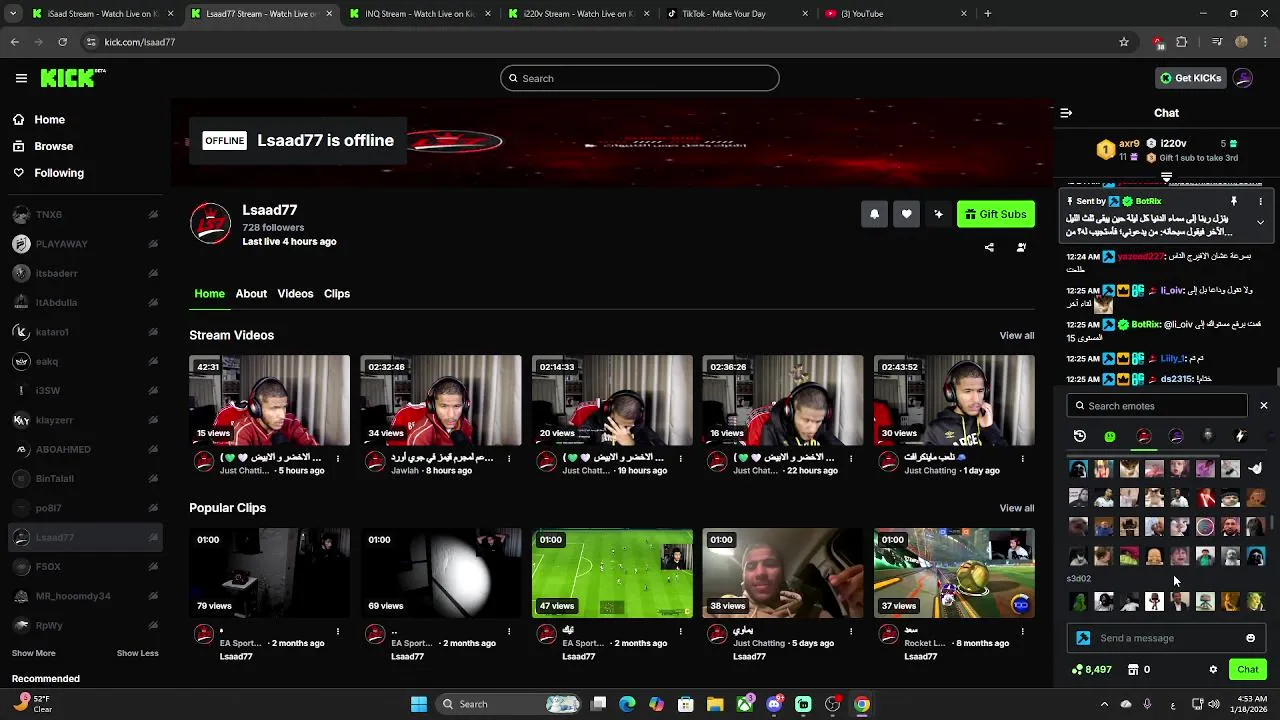Click yazeed227 username in chat
Image resolution: width=1280 pixels, height=720 pixels.
click(x=1140, y=257)
